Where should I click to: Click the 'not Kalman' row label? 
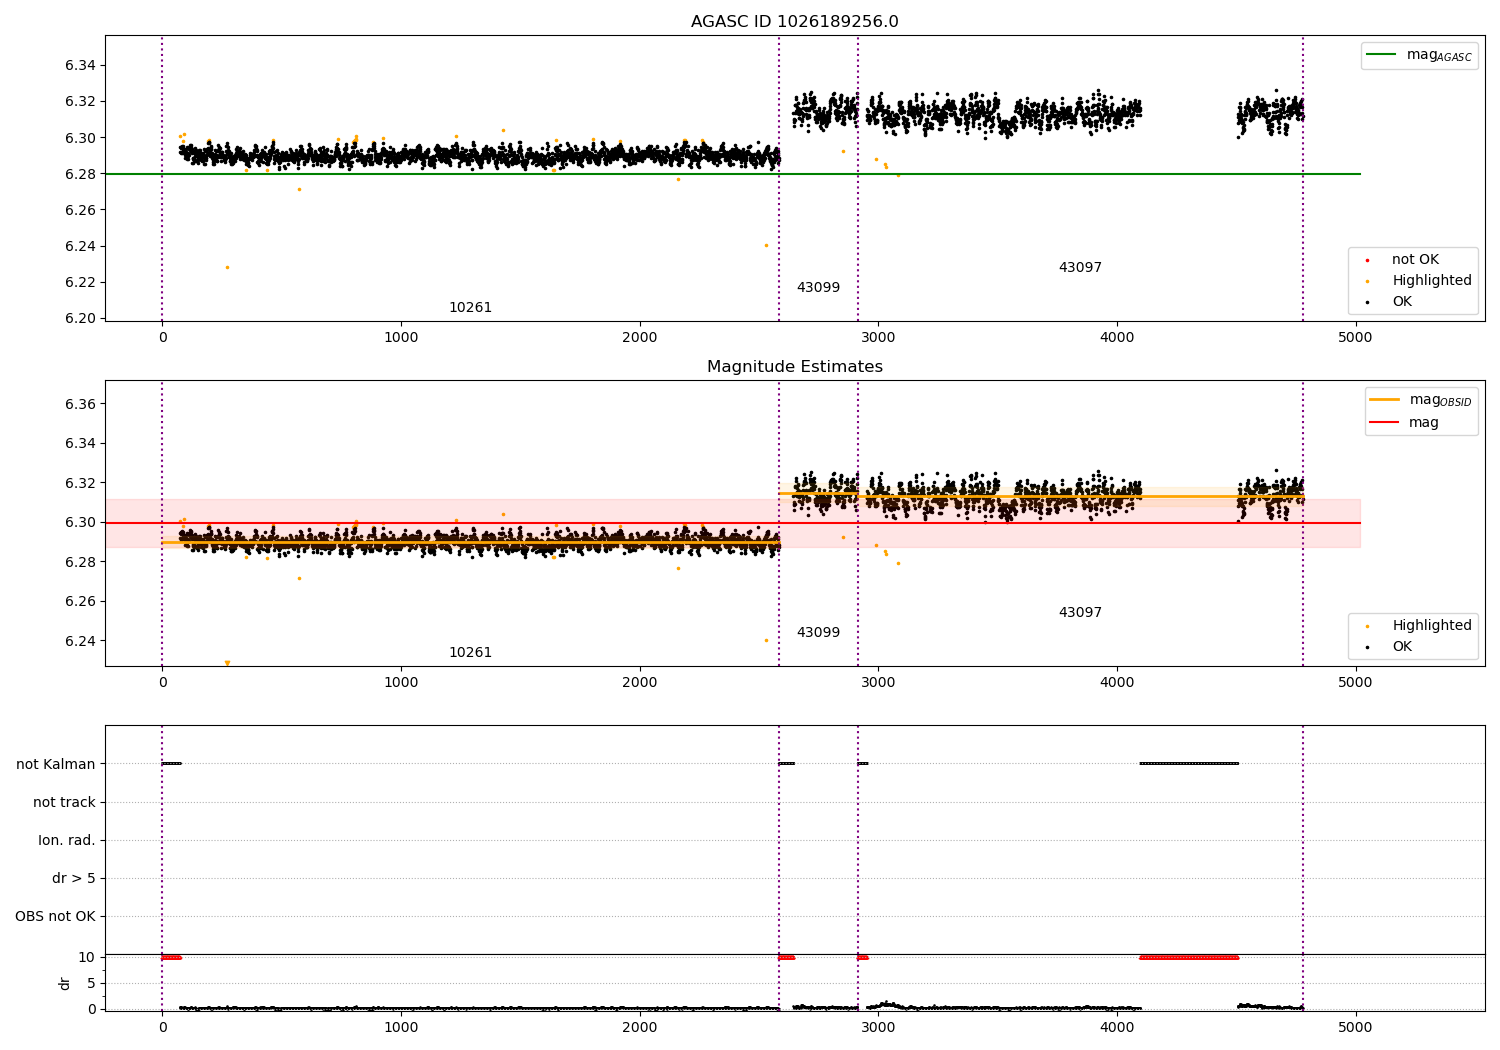pos(56,764)
